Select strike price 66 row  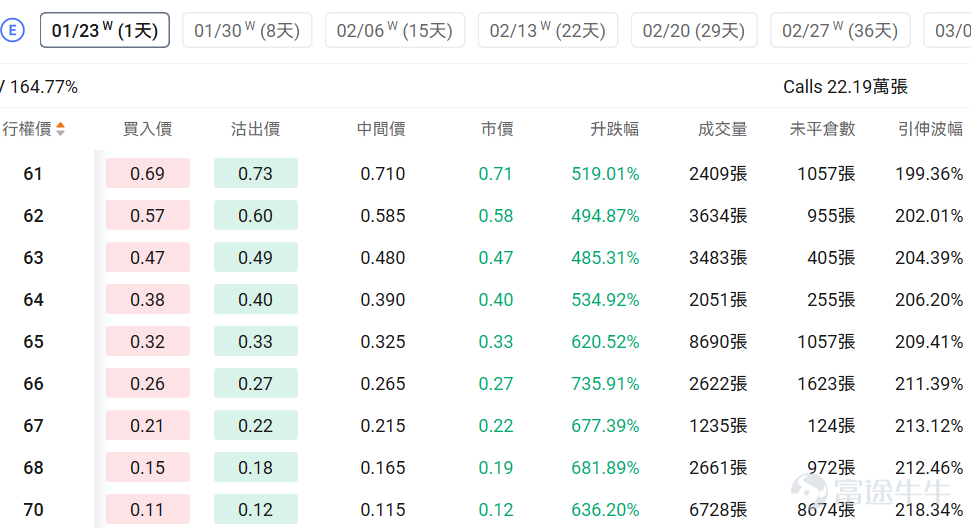(33, 384)
